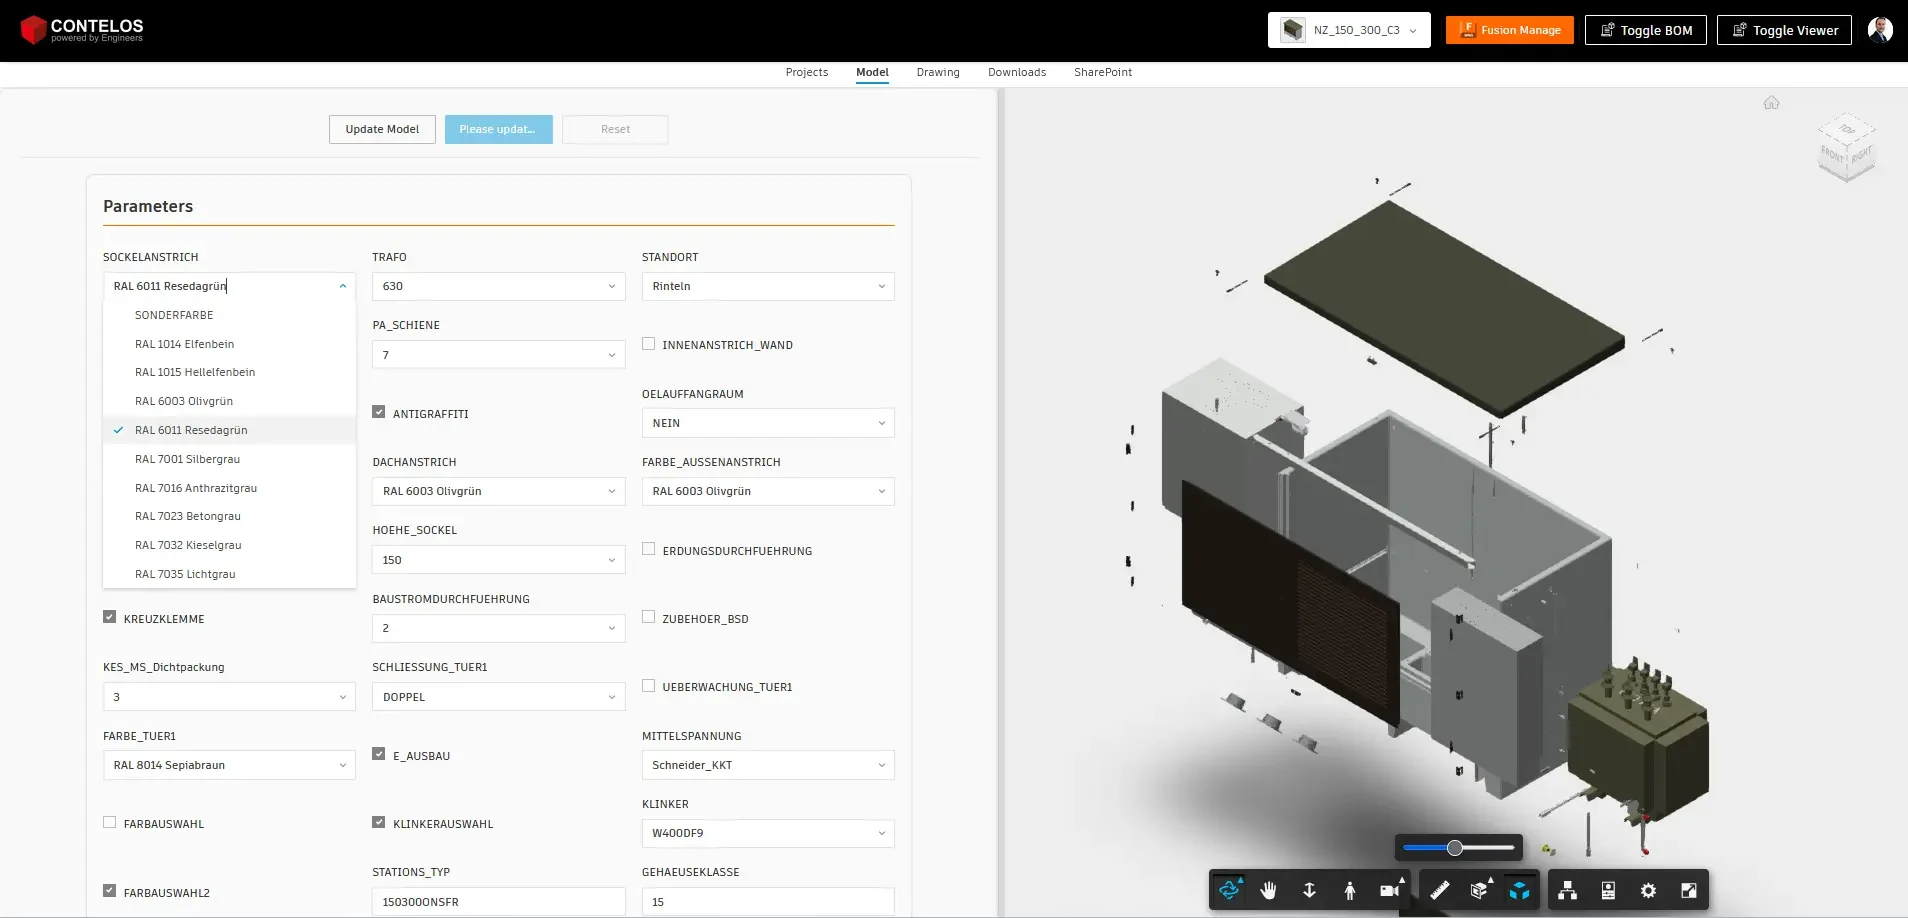Open the viewer settings gear

click(x=1648, y=890)
